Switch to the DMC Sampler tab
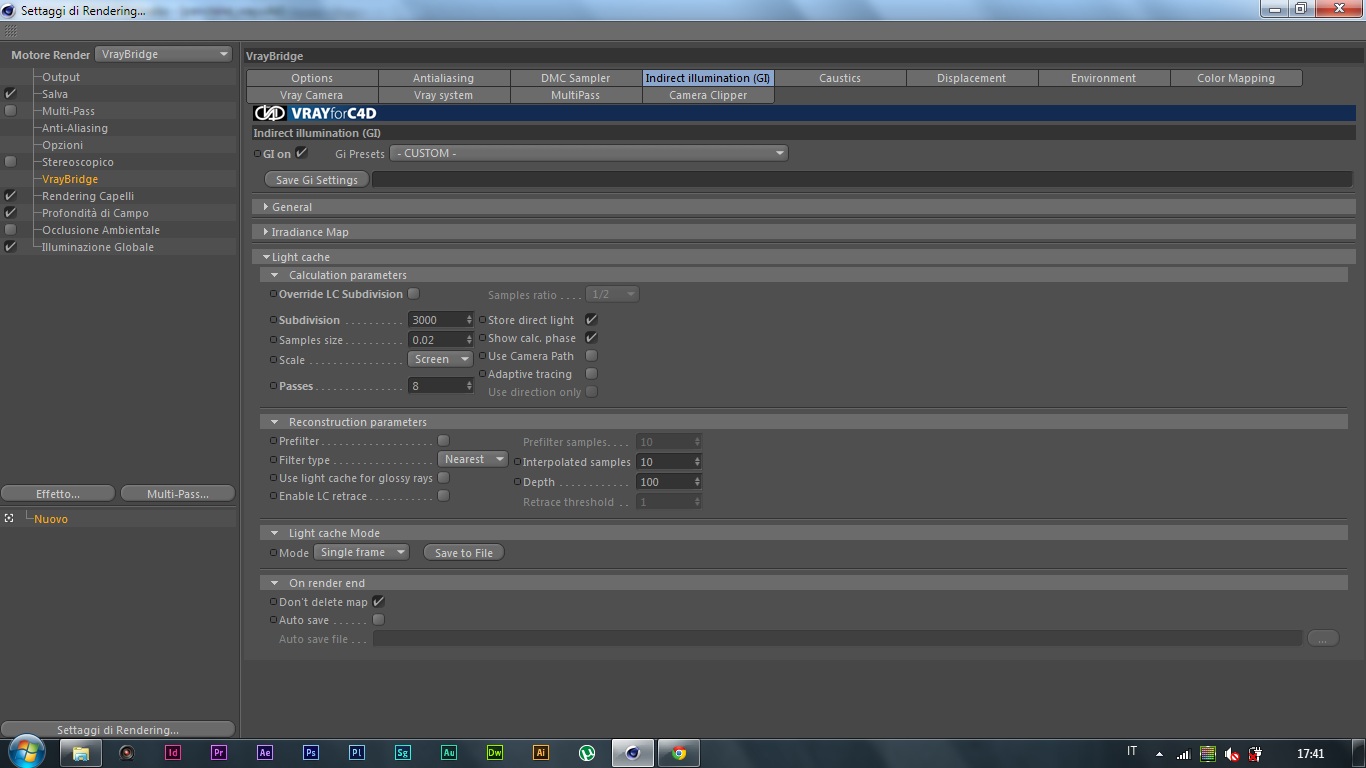 tap(576, 78)
